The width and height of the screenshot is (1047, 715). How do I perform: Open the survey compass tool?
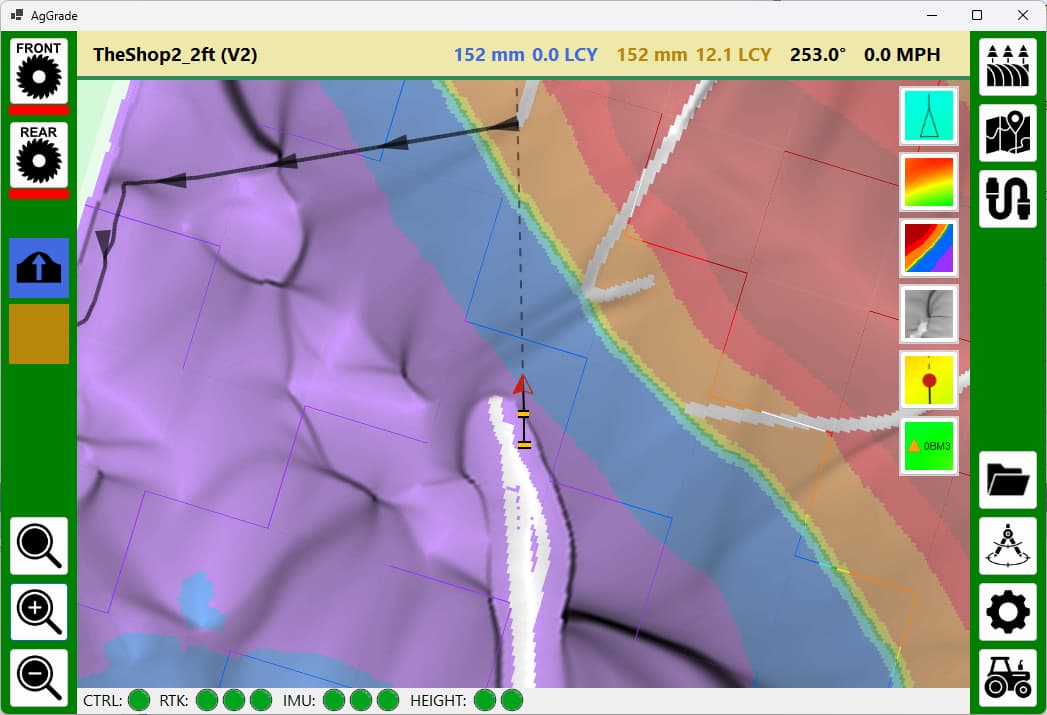1007,546
